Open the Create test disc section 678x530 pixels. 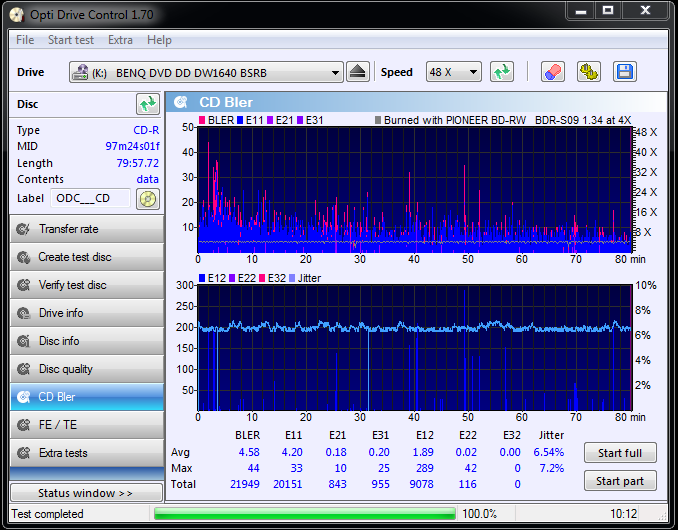[87, 257]
